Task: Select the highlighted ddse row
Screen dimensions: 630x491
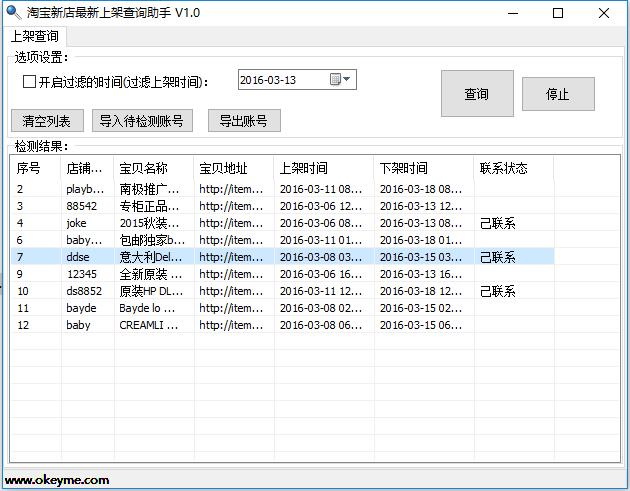Action: pos(283,257)
